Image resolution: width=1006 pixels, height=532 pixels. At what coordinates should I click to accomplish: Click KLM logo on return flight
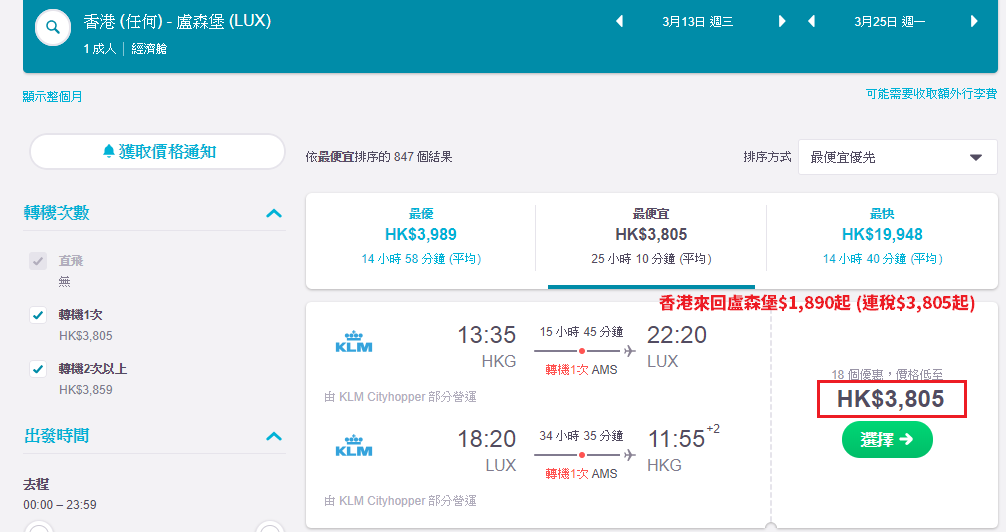tap(354, 446)
